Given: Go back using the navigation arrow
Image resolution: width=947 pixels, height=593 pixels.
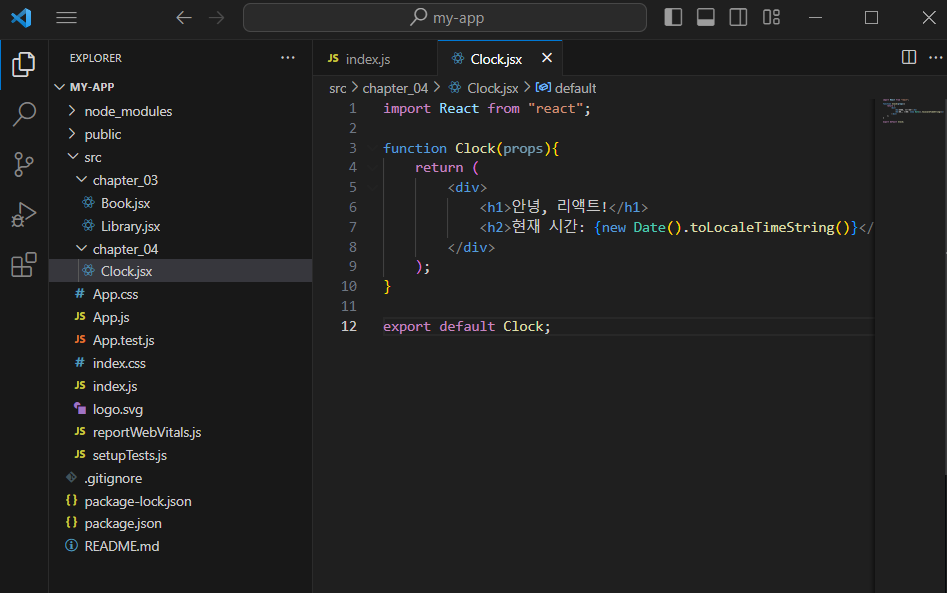Looking at the screenshot, I should point(183,18).
